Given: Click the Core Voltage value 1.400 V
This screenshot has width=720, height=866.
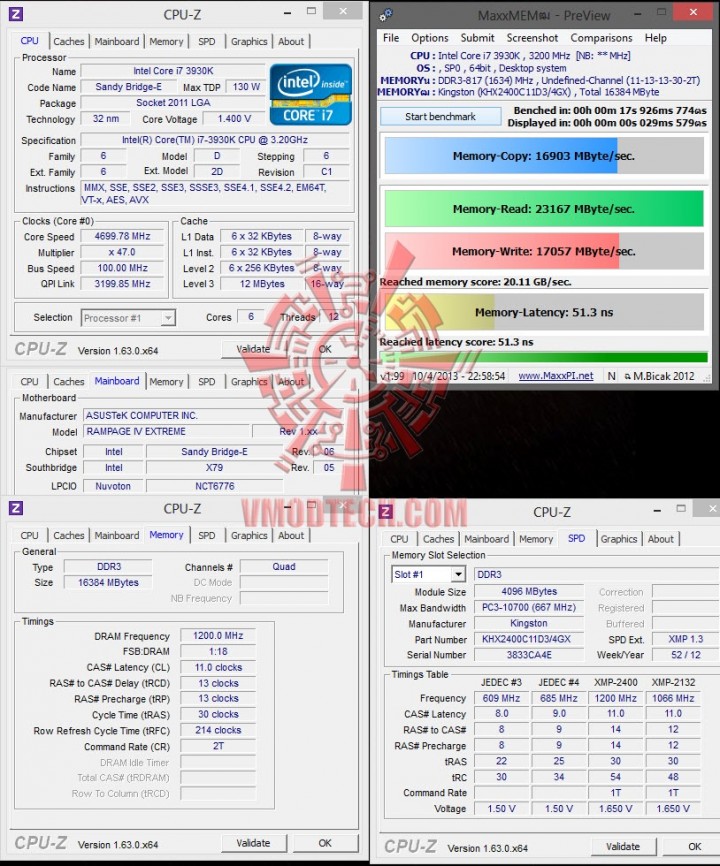Looking at the screenshot, I should coord(234,119).
